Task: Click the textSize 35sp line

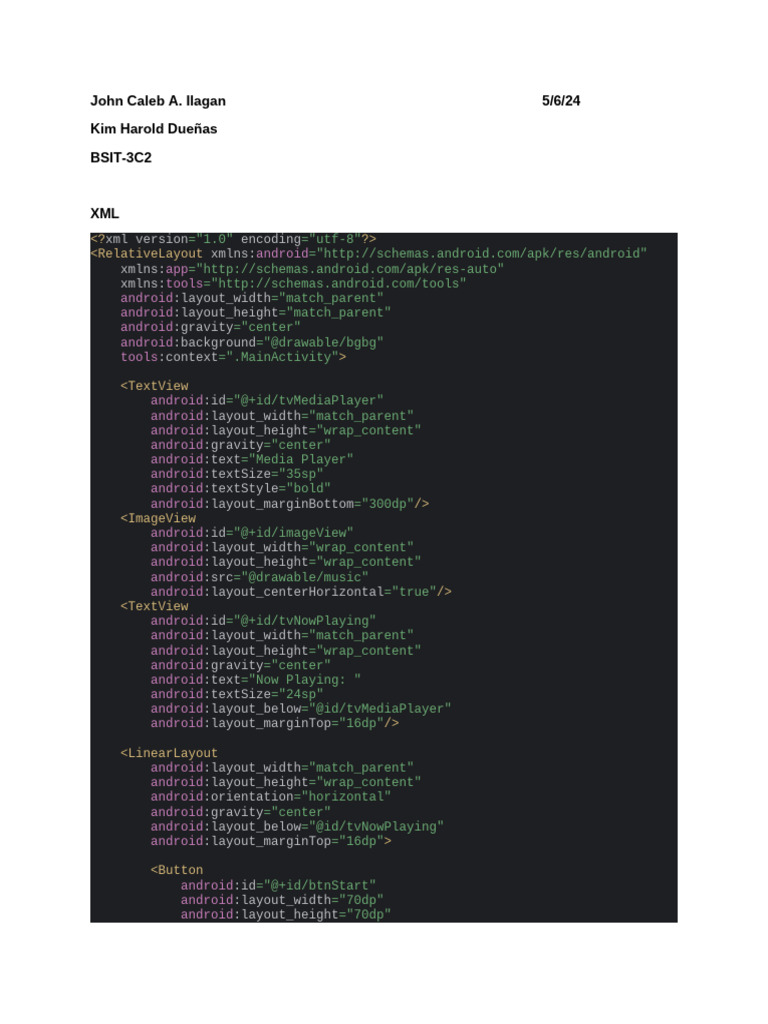Action: [237, 474]
